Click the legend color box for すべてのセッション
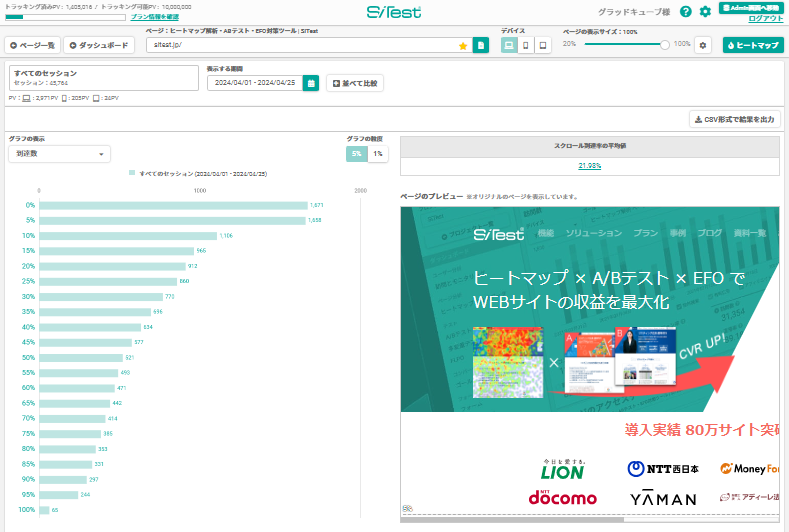 (132, 173)
